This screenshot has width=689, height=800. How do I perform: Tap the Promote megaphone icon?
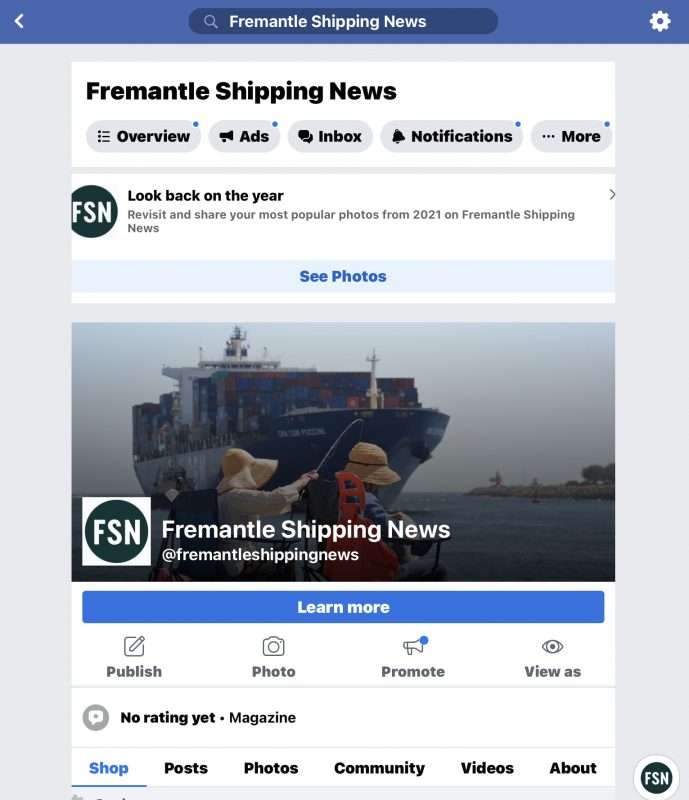(414, 646)
